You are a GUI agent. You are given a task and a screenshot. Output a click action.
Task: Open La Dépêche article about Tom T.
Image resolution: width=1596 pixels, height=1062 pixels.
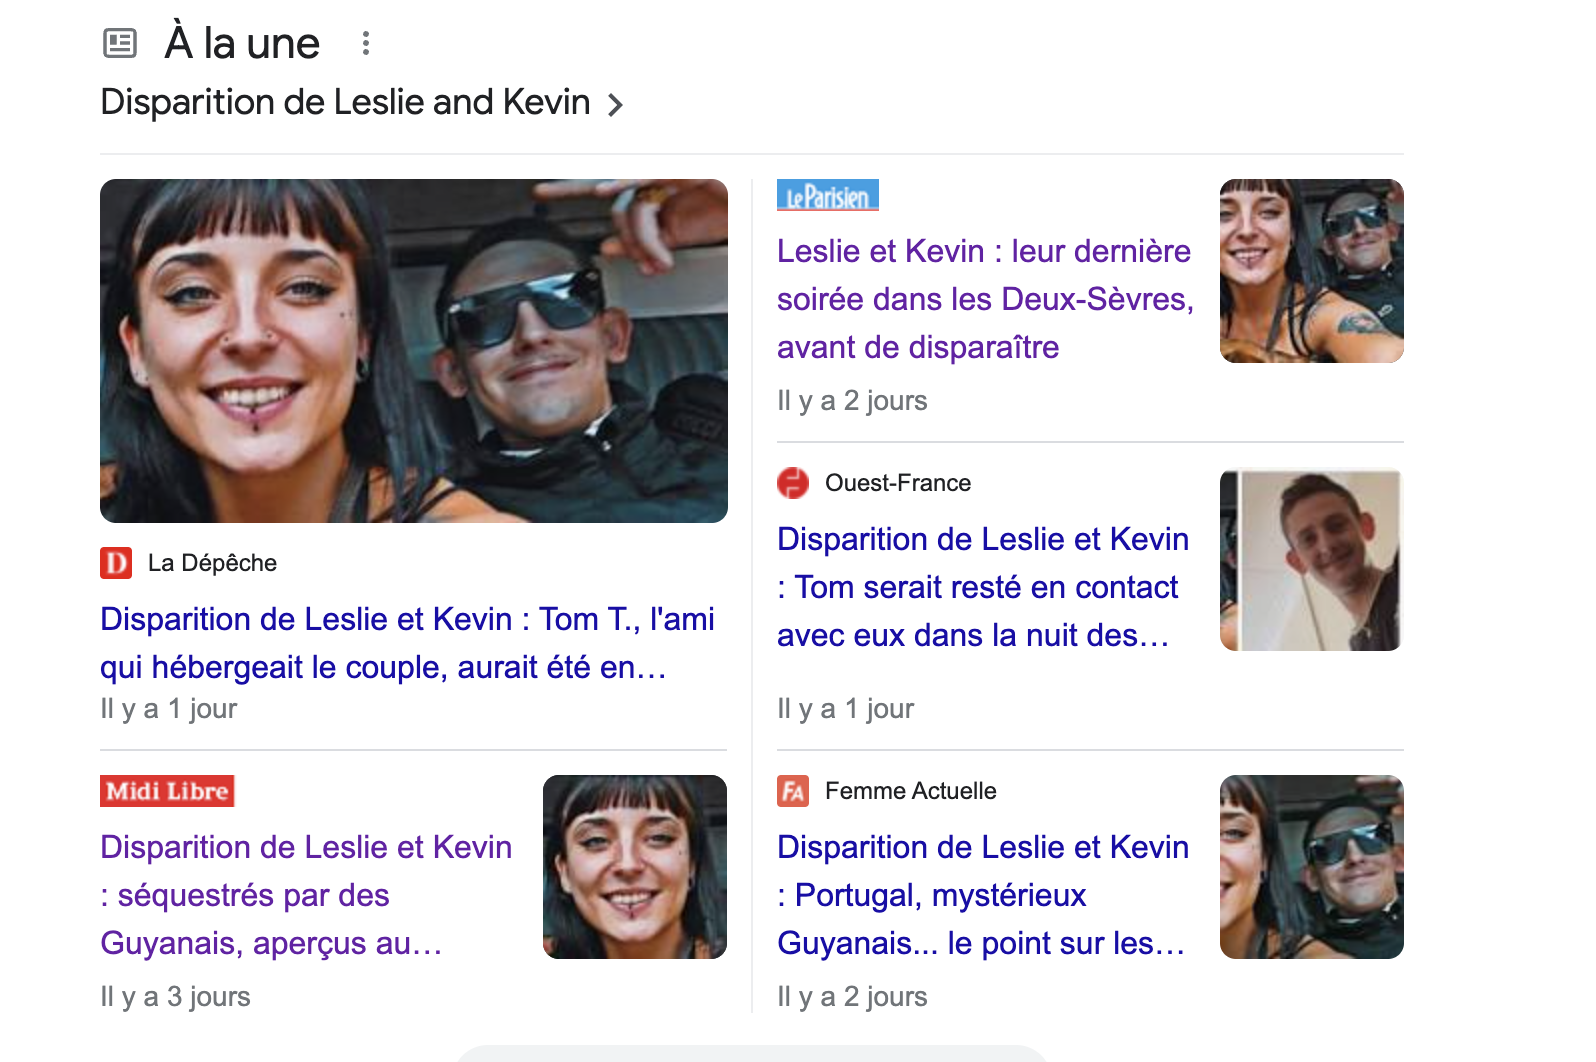coord(407,643)
